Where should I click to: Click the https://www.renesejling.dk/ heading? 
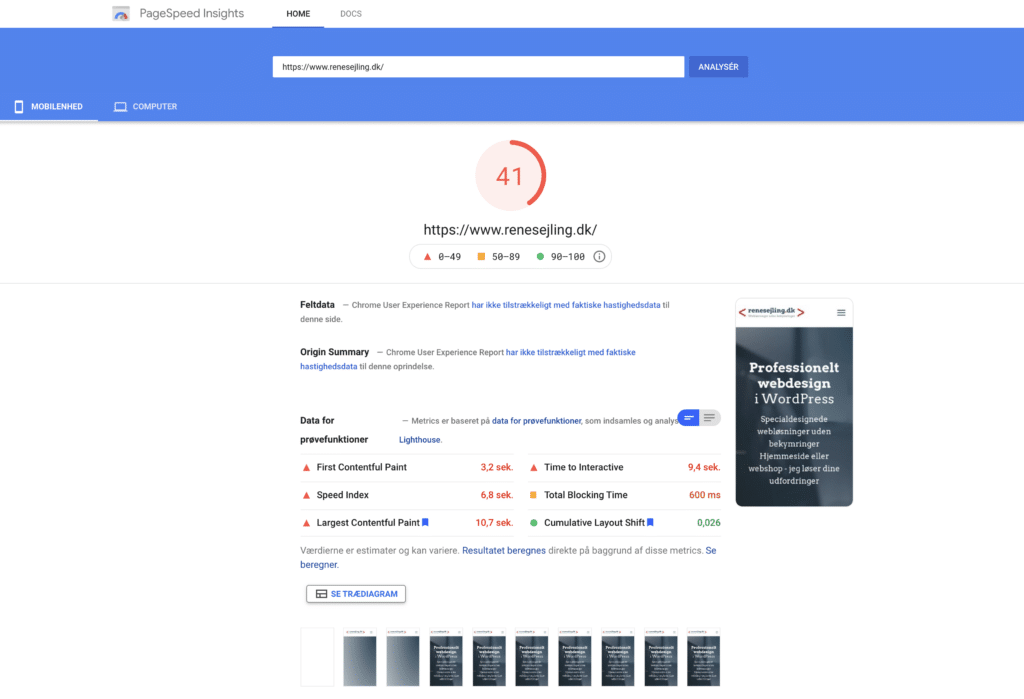click(510, 230)
